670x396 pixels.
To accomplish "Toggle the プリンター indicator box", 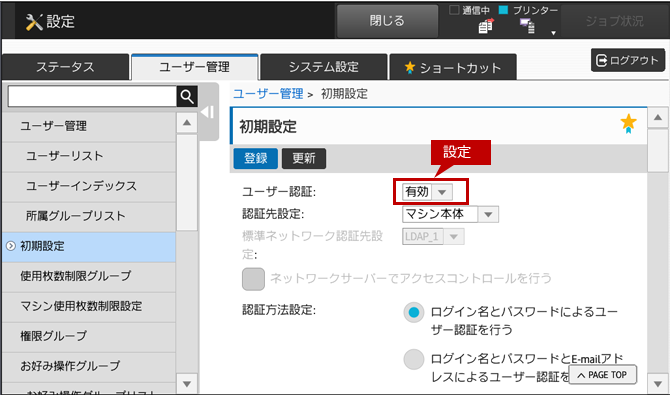I will pos(503,10).
